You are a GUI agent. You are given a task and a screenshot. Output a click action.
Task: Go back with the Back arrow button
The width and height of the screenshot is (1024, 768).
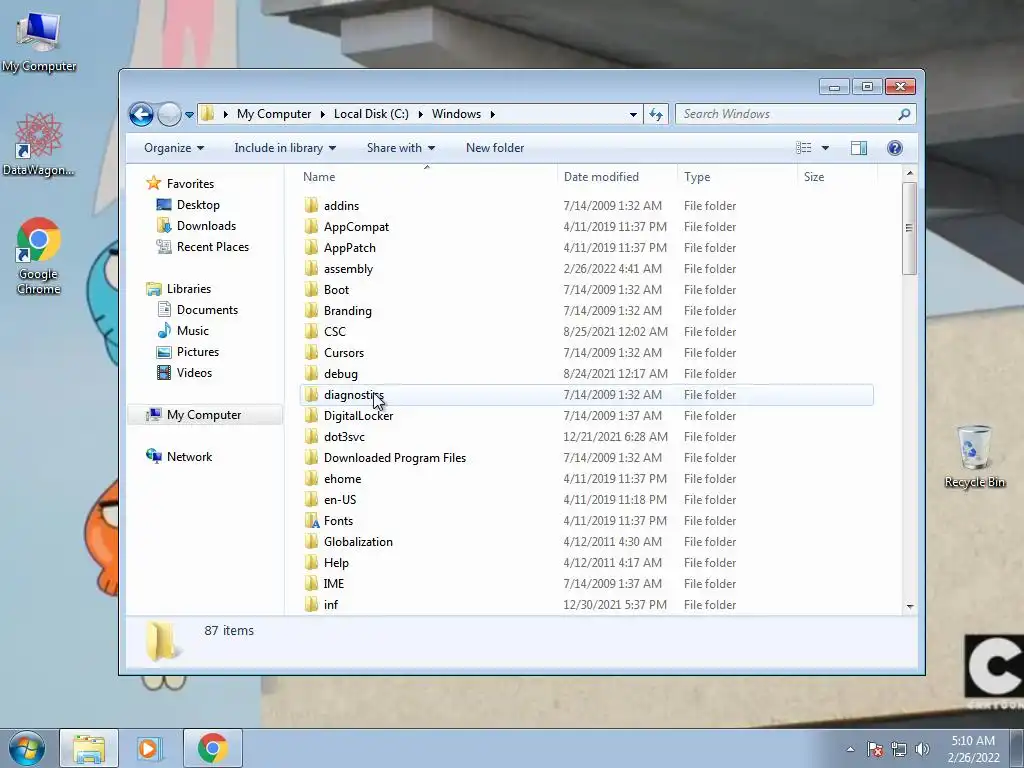click(141, 114)
